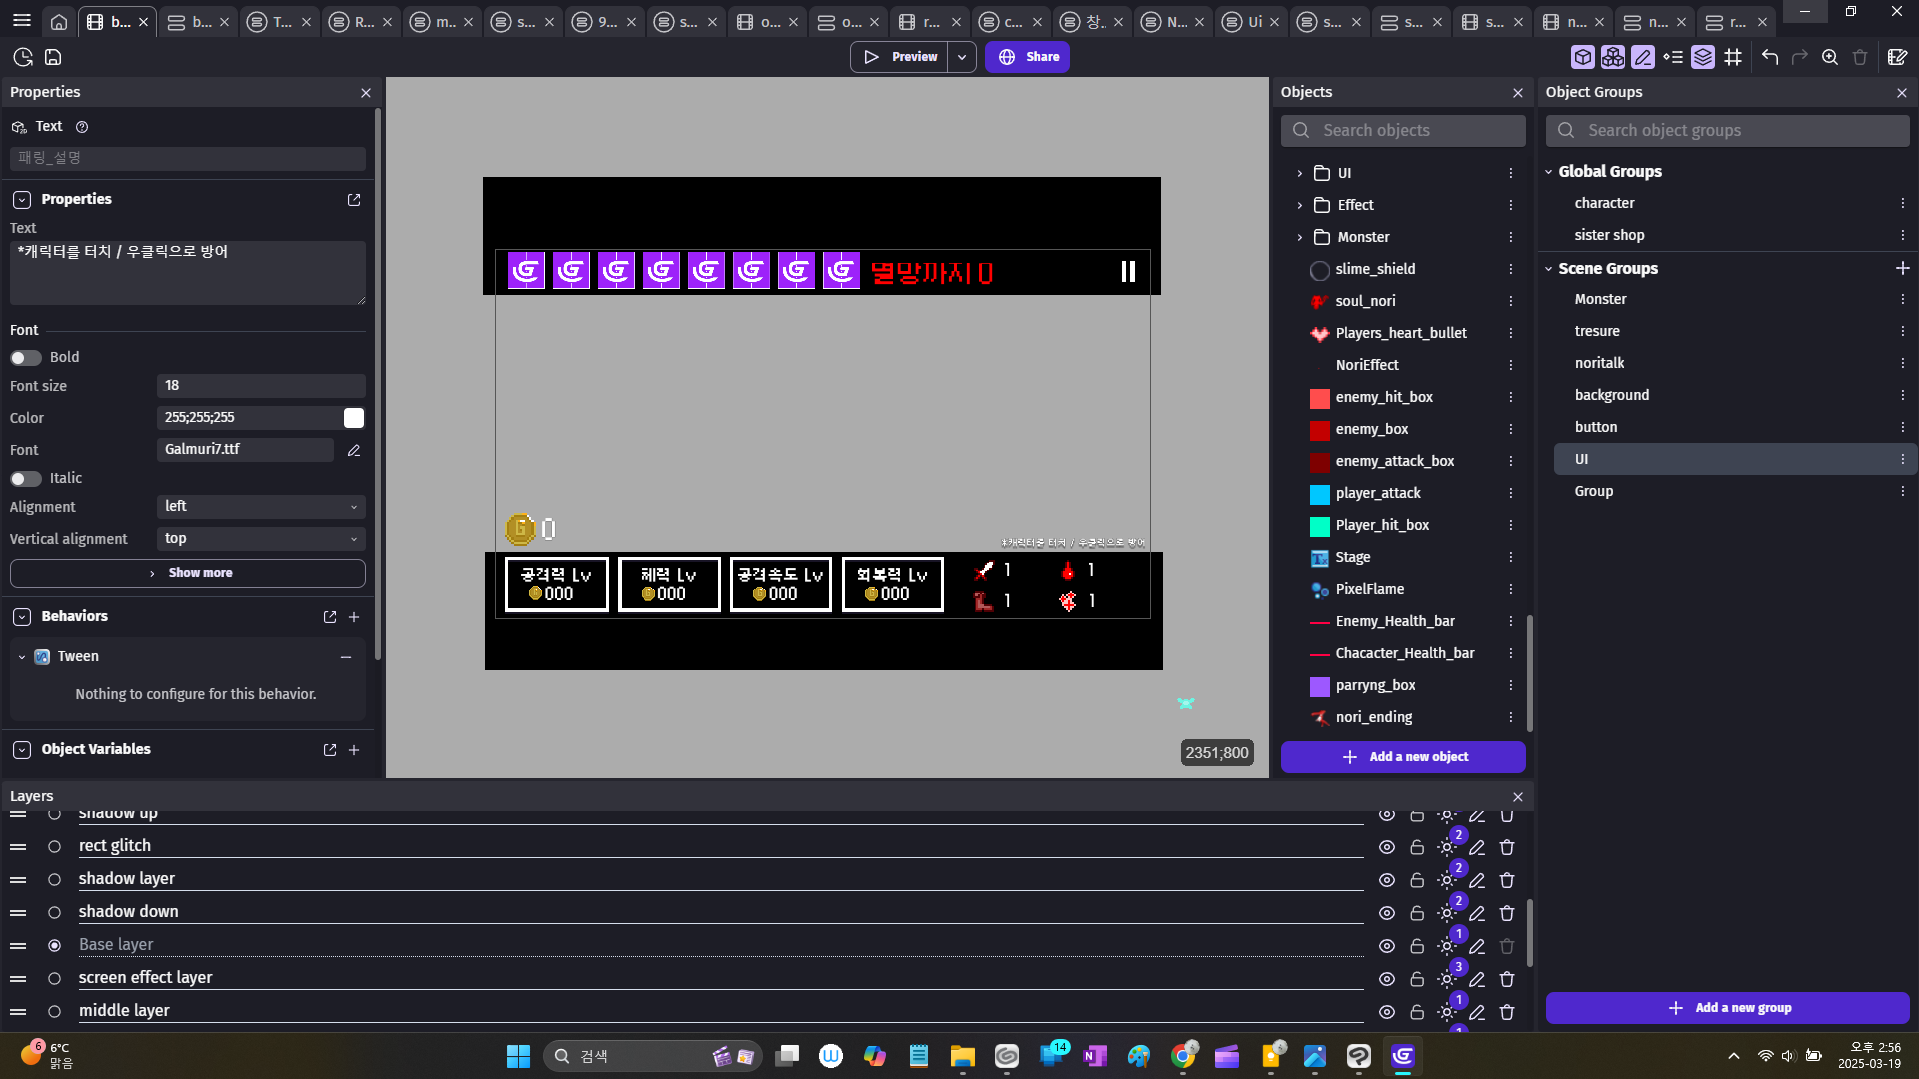
Task: Lock the shadow down layer
Action: (1417, 913)
